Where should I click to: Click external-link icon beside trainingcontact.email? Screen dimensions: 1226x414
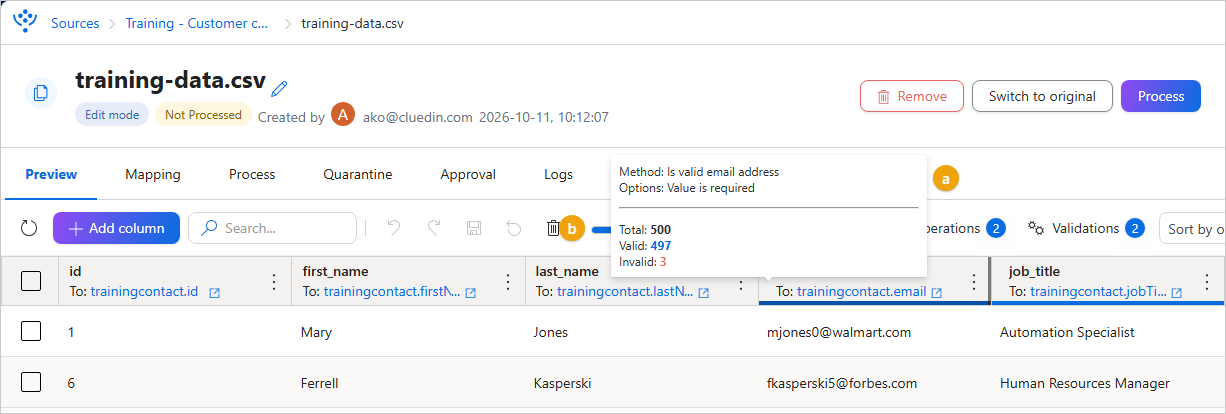(x=937, y=293)
